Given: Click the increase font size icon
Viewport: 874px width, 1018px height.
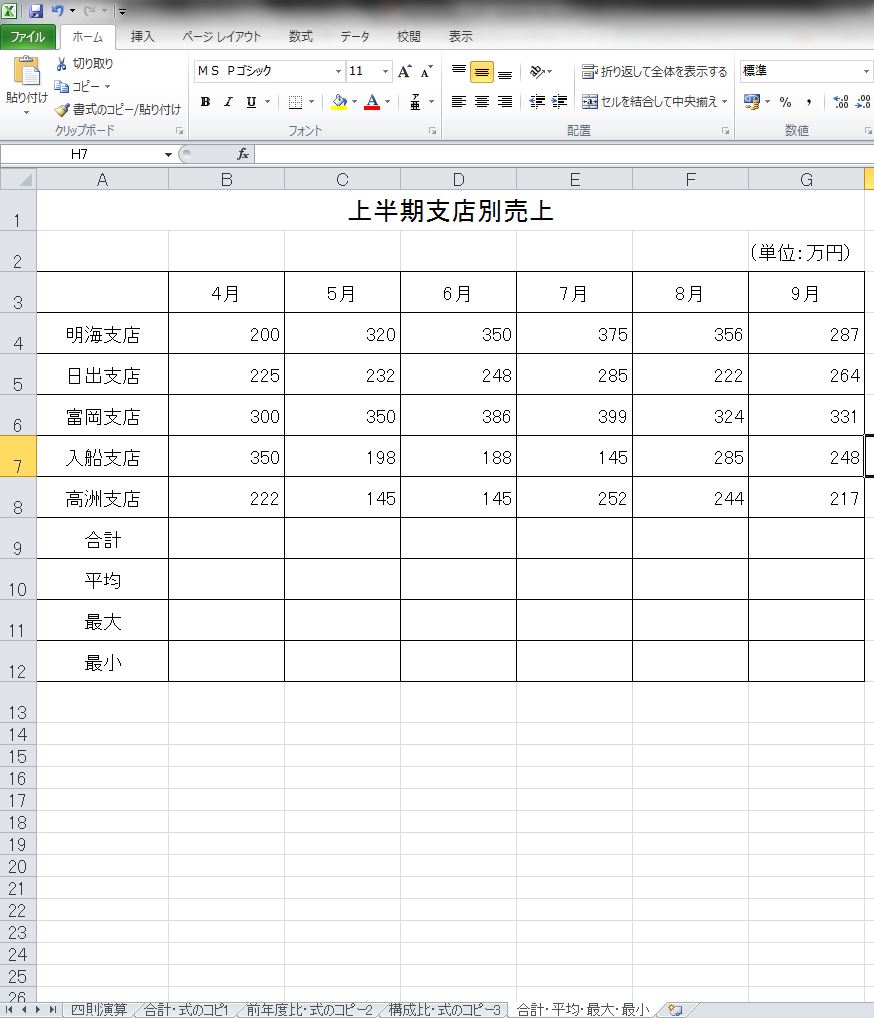Looking at the screenshot, I should click(x=404, y=72).
